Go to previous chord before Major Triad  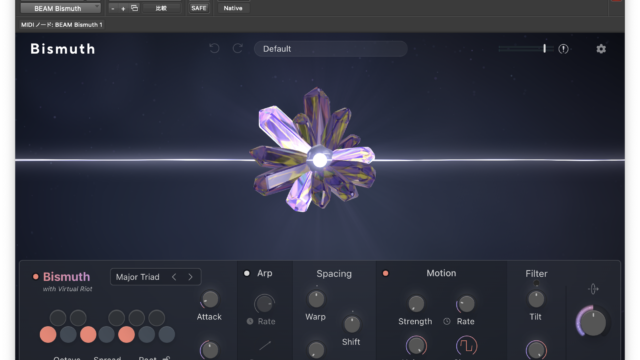[174, 277]
